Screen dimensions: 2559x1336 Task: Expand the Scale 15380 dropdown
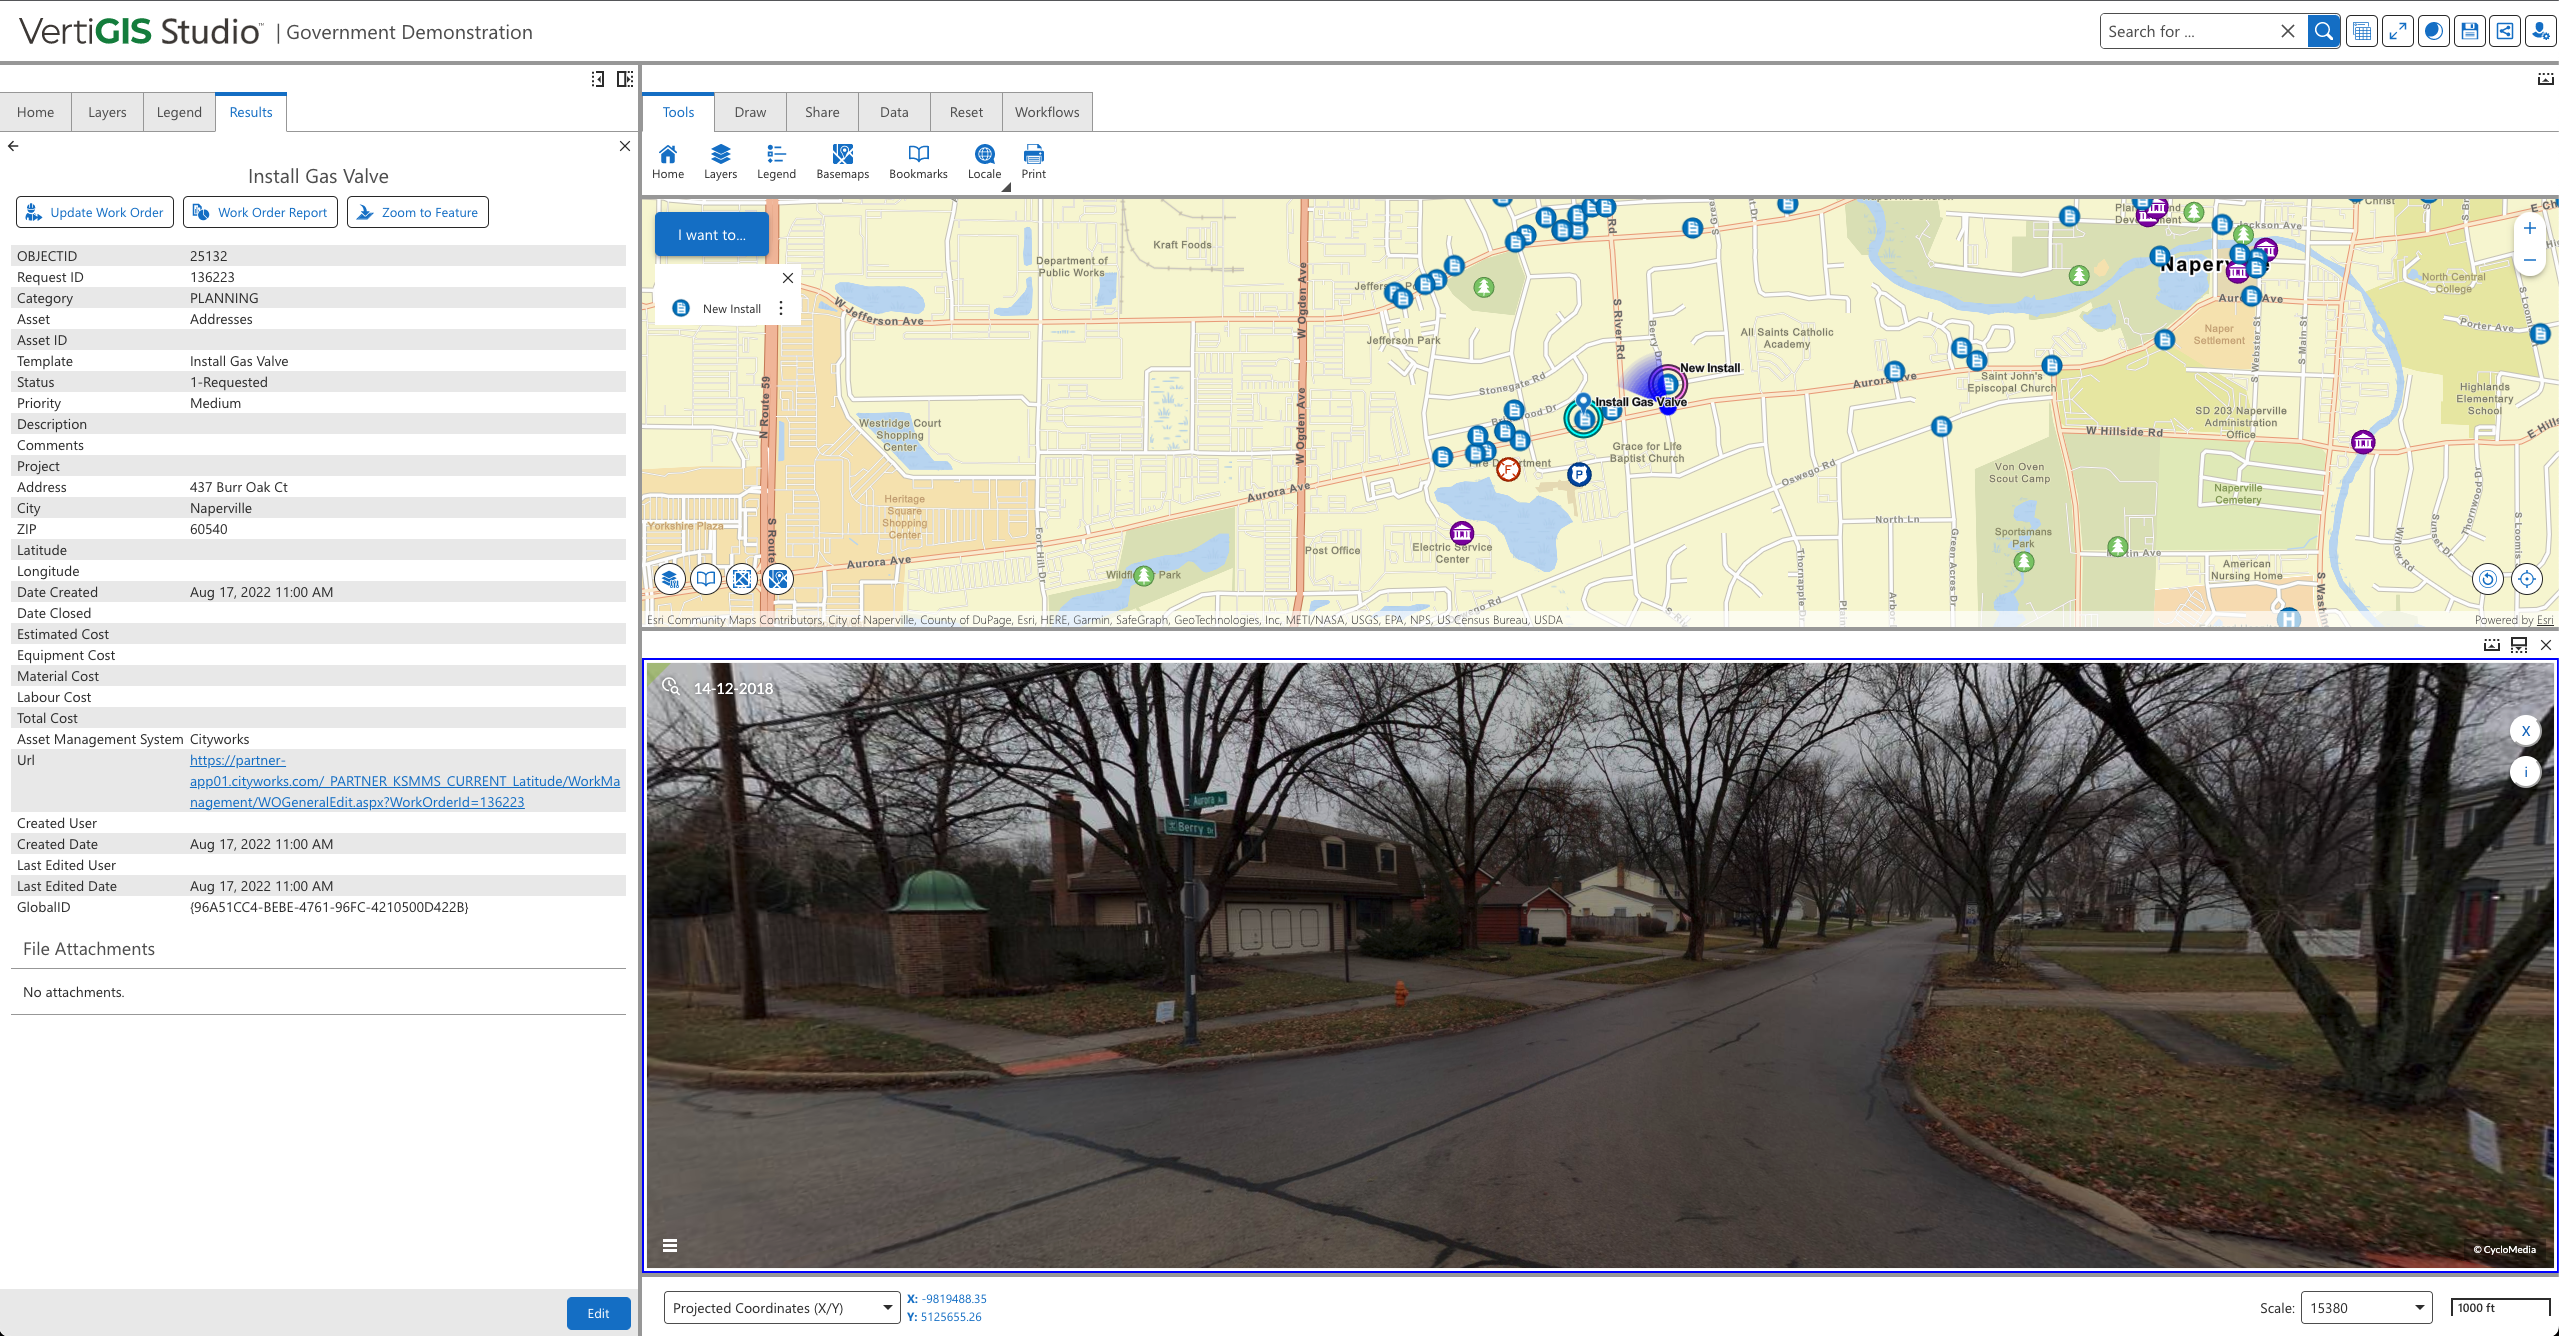(2365, 1308)
